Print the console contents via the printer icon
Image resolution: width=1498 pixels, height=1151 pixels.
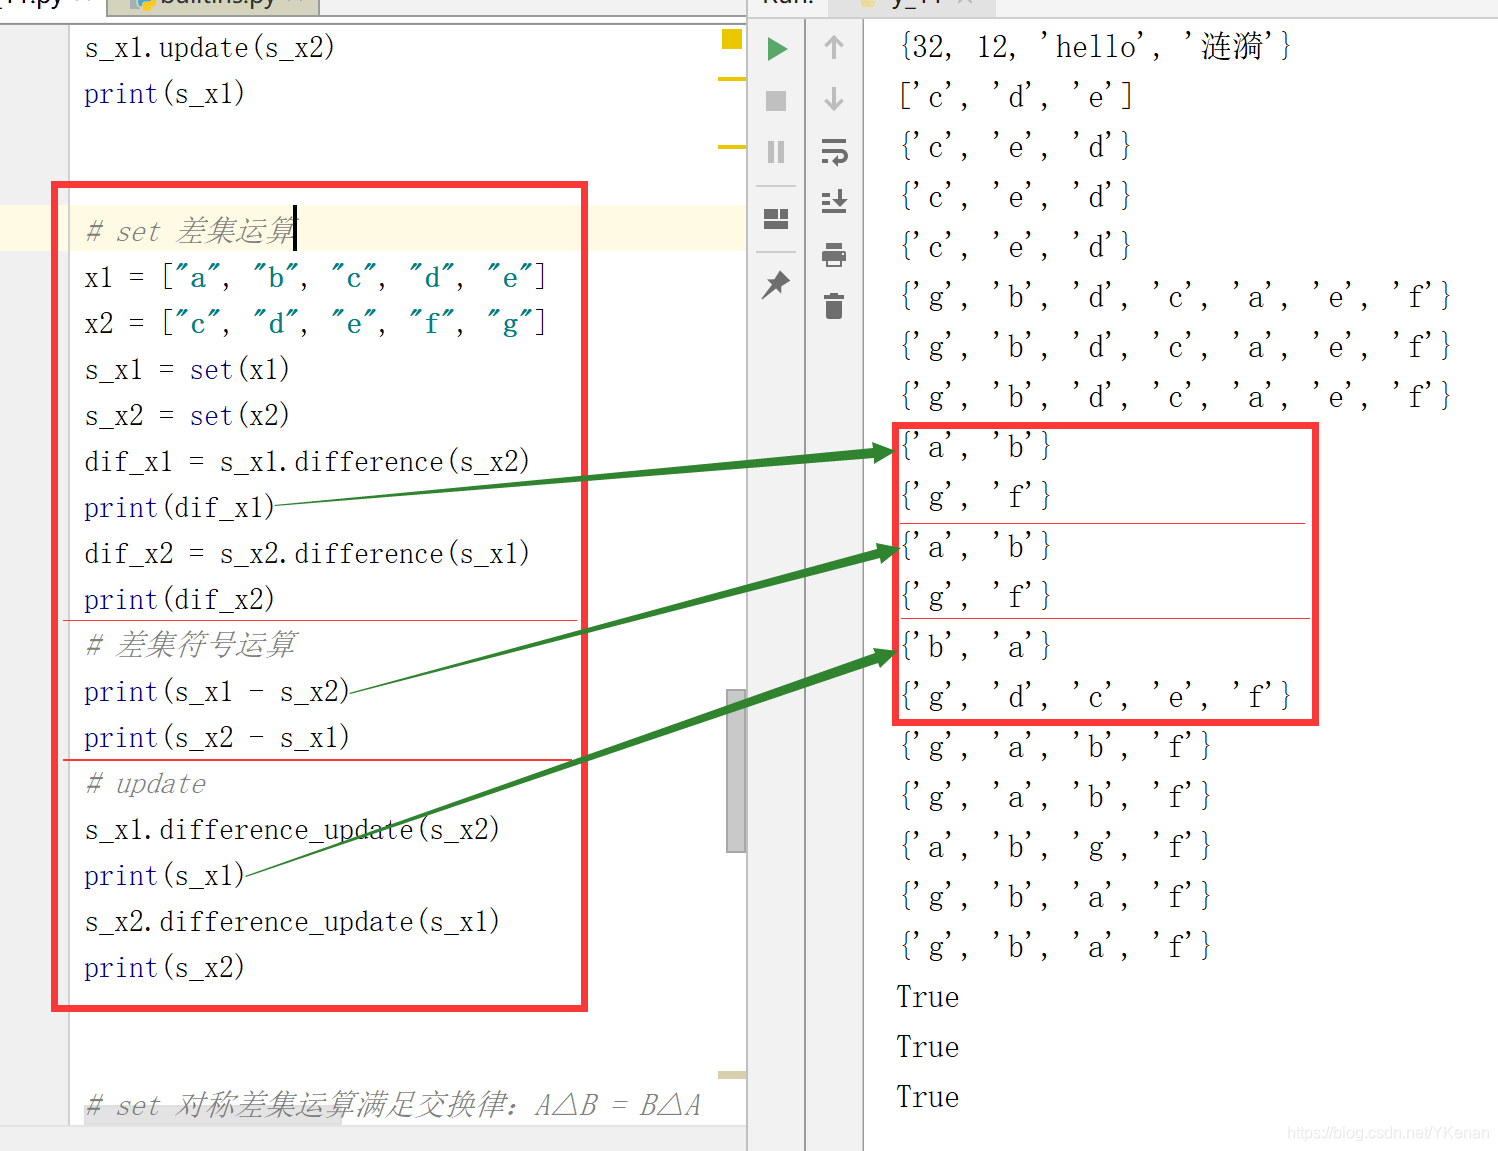pyautogui.click(x=835, y=254)
